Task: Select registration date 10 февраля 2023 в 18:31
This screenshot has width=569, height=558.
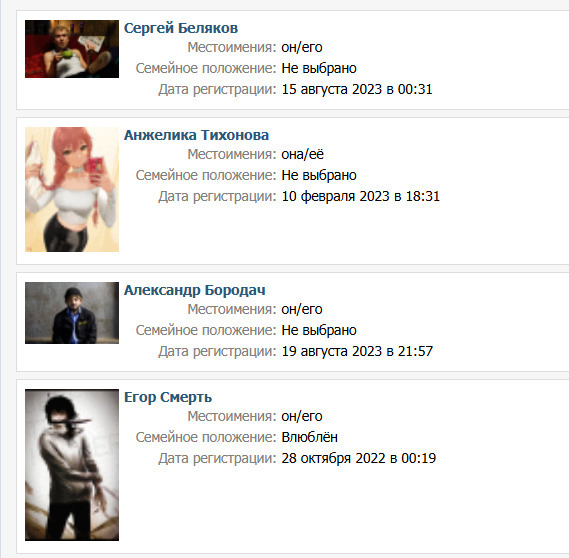Action: (x=361, y=196)
